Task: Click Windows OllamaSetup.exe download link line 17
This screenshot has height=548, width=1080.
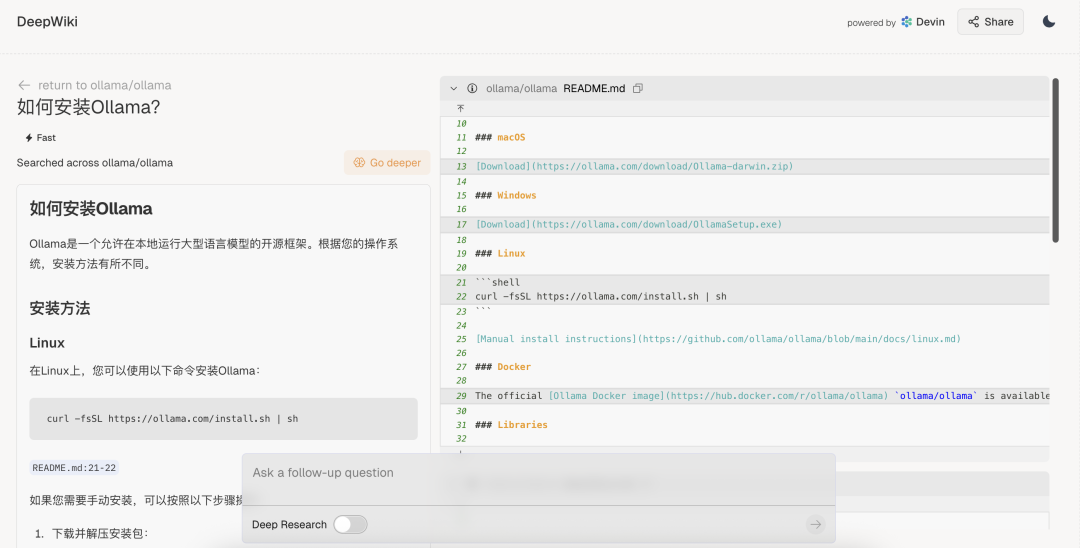Action: coord(629,224)
